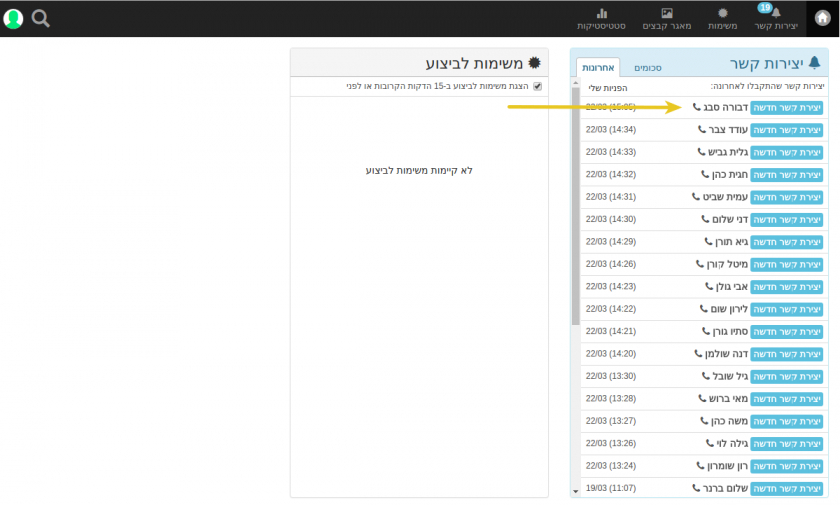Click the phone icon next to מאי ברוש
This screenshot has height=505, width=840.
tap(702, 398)
